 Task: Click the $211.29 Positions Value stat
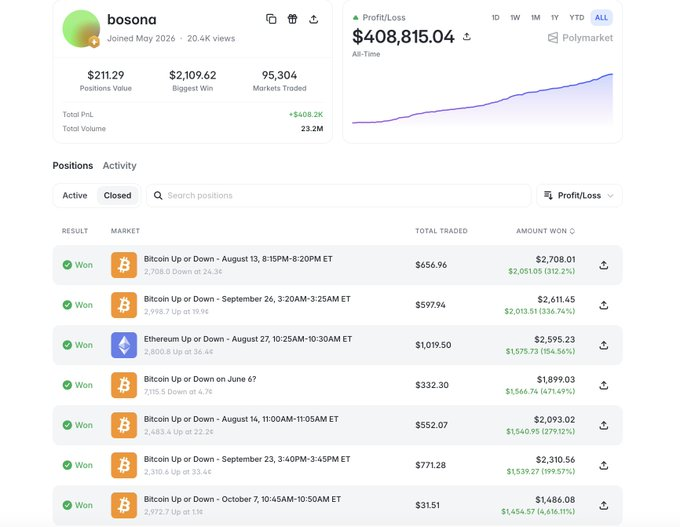tap(106, 75)
